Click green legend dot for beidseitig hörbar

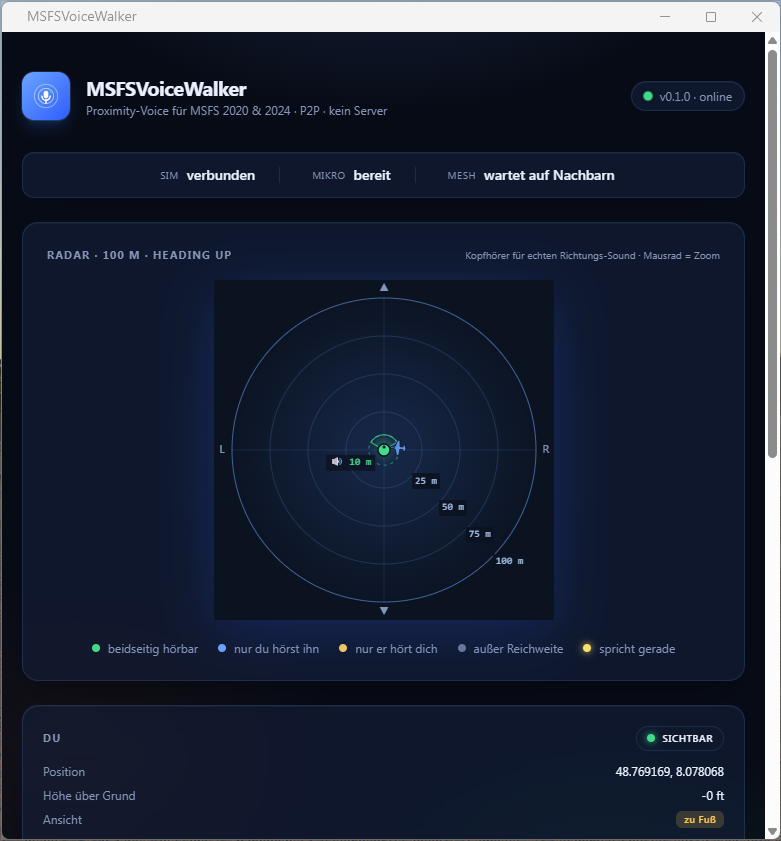click(96, 648)
